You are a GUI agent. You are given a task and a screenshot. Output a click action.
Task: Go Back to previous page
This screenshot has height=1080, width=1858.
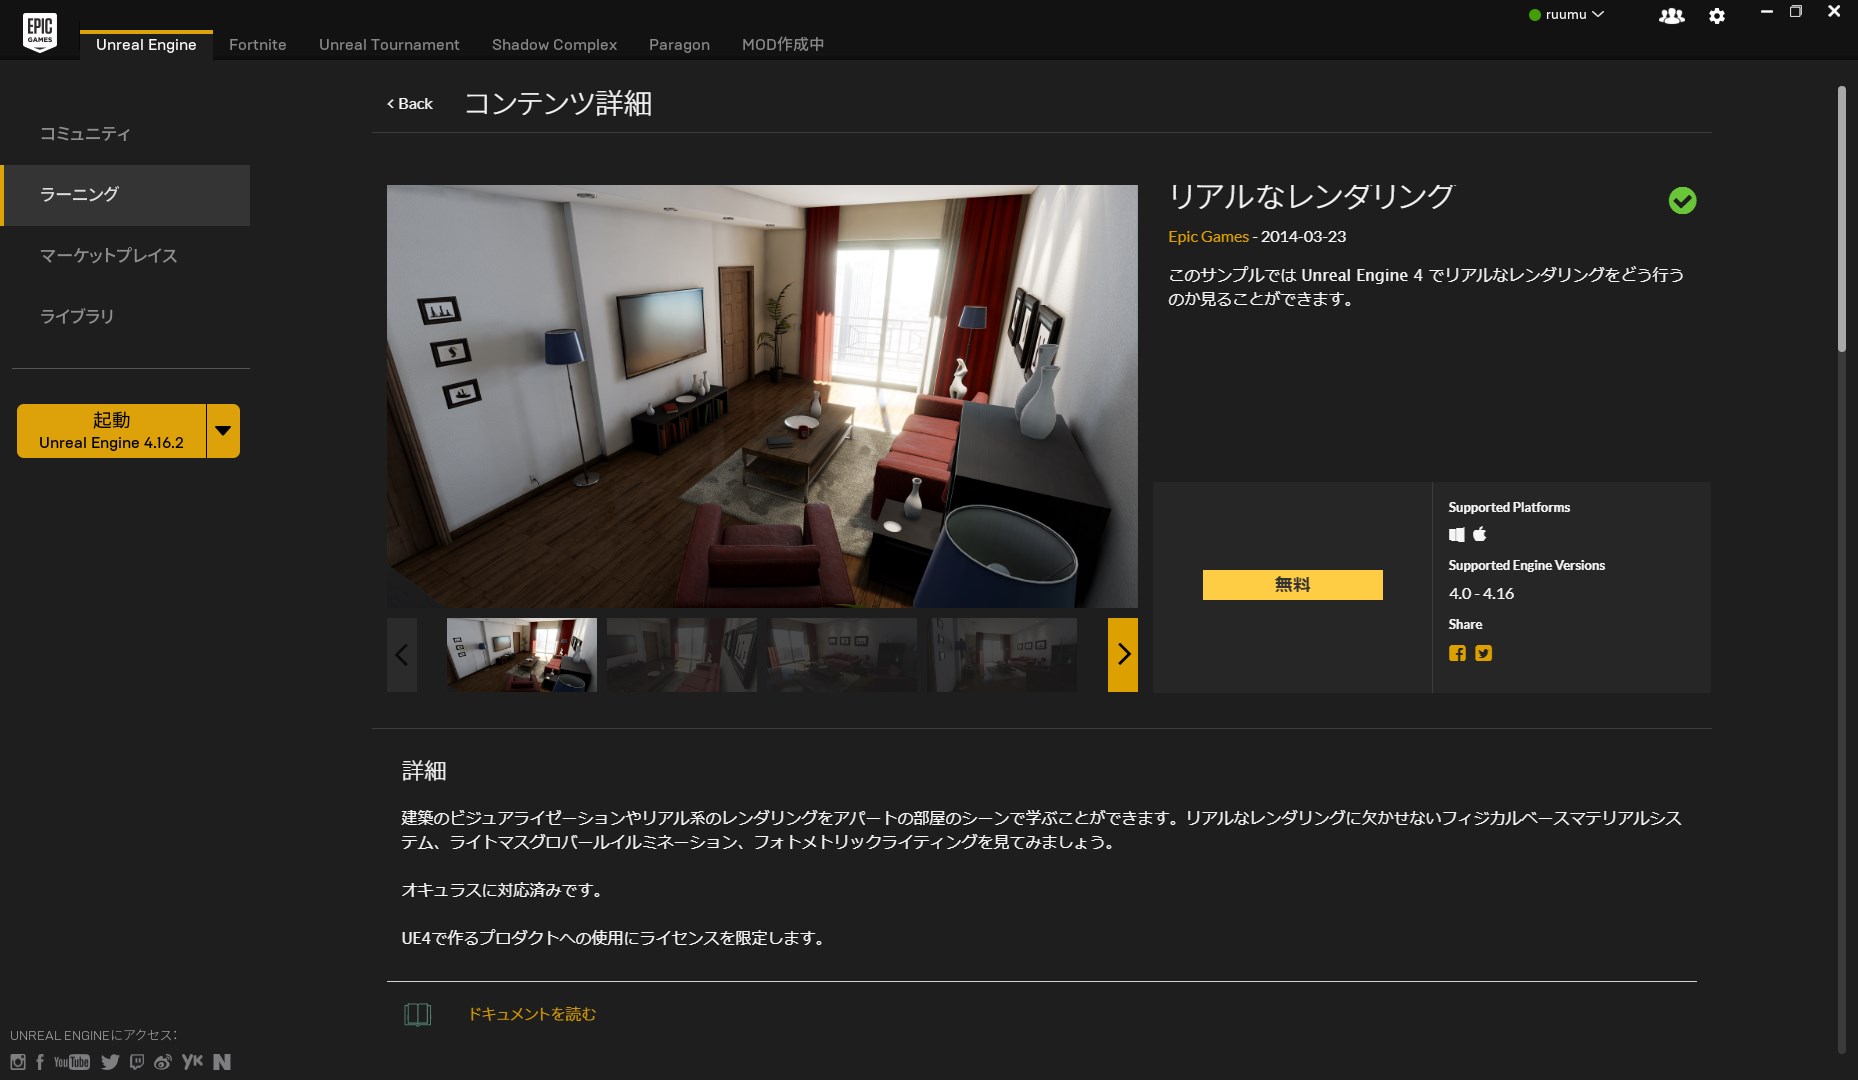pyautogui.click(x=410, y=104)
